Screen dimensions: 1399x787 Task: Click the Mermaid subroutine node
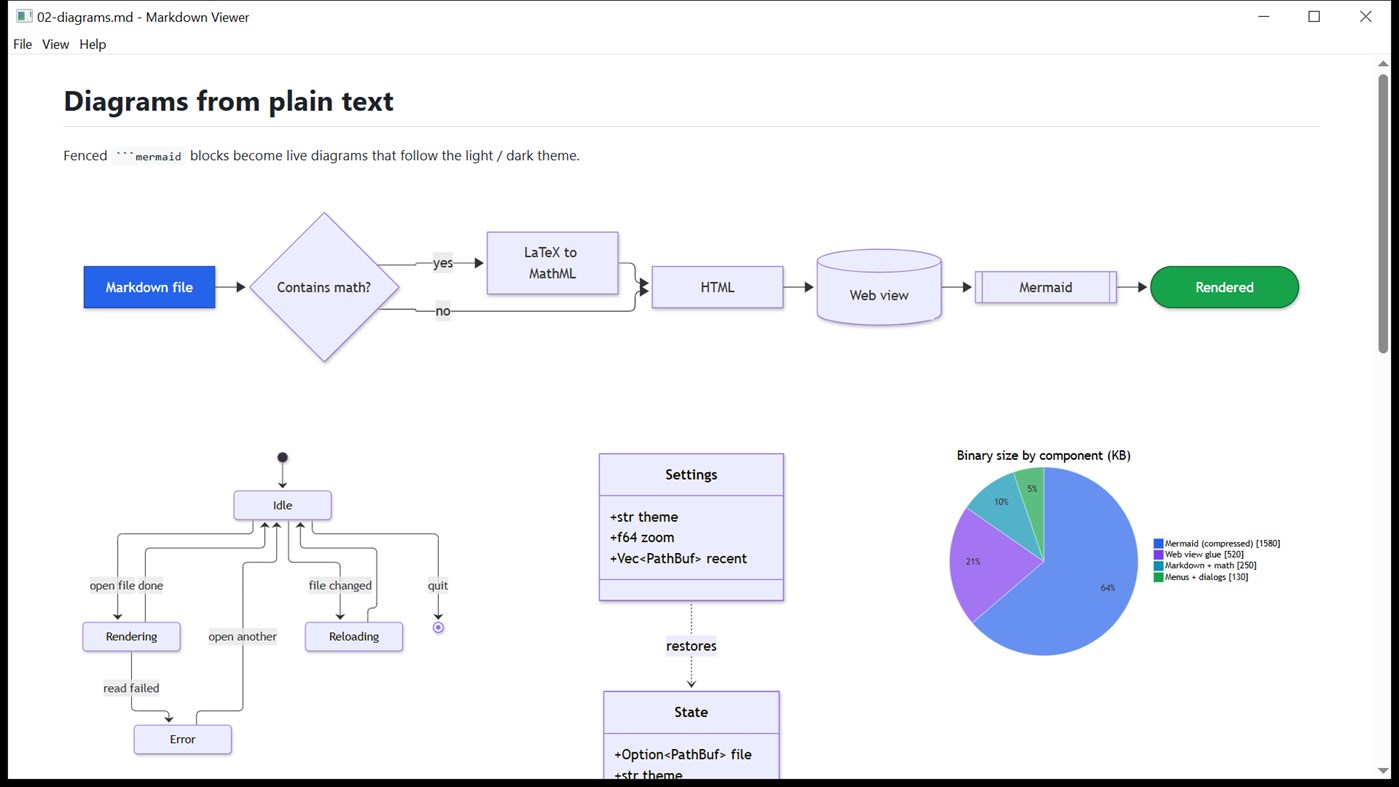tap(1045, 287)
